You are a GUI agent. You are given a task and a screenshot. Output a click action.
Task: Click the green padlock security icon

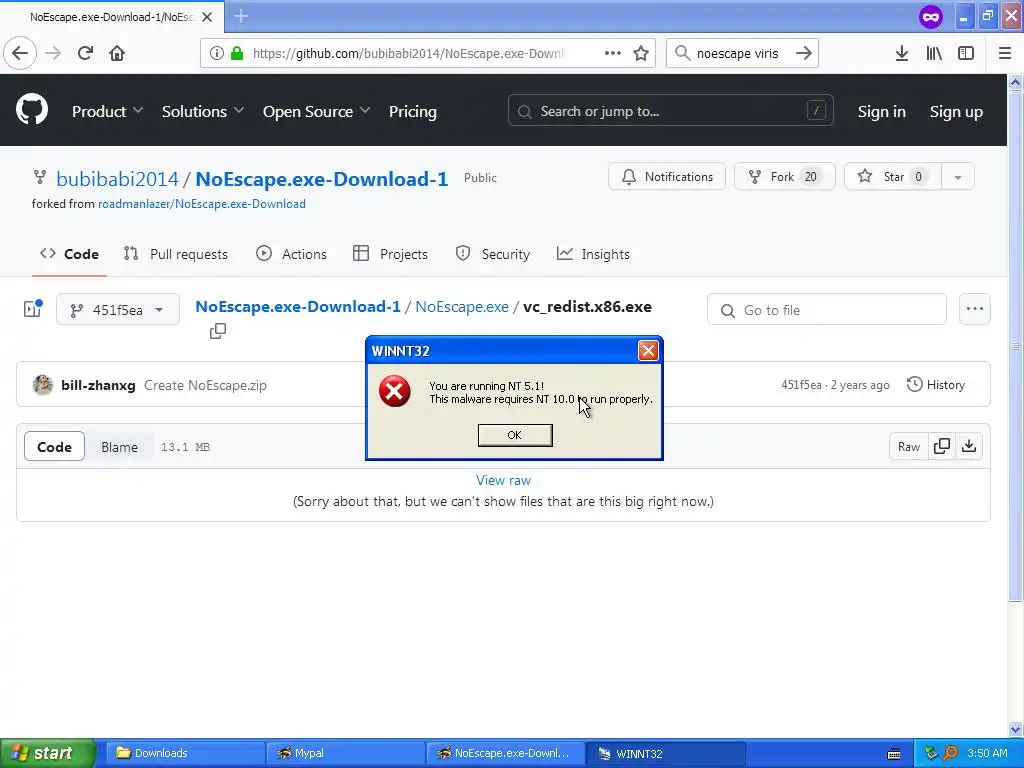tap(237, 53)
